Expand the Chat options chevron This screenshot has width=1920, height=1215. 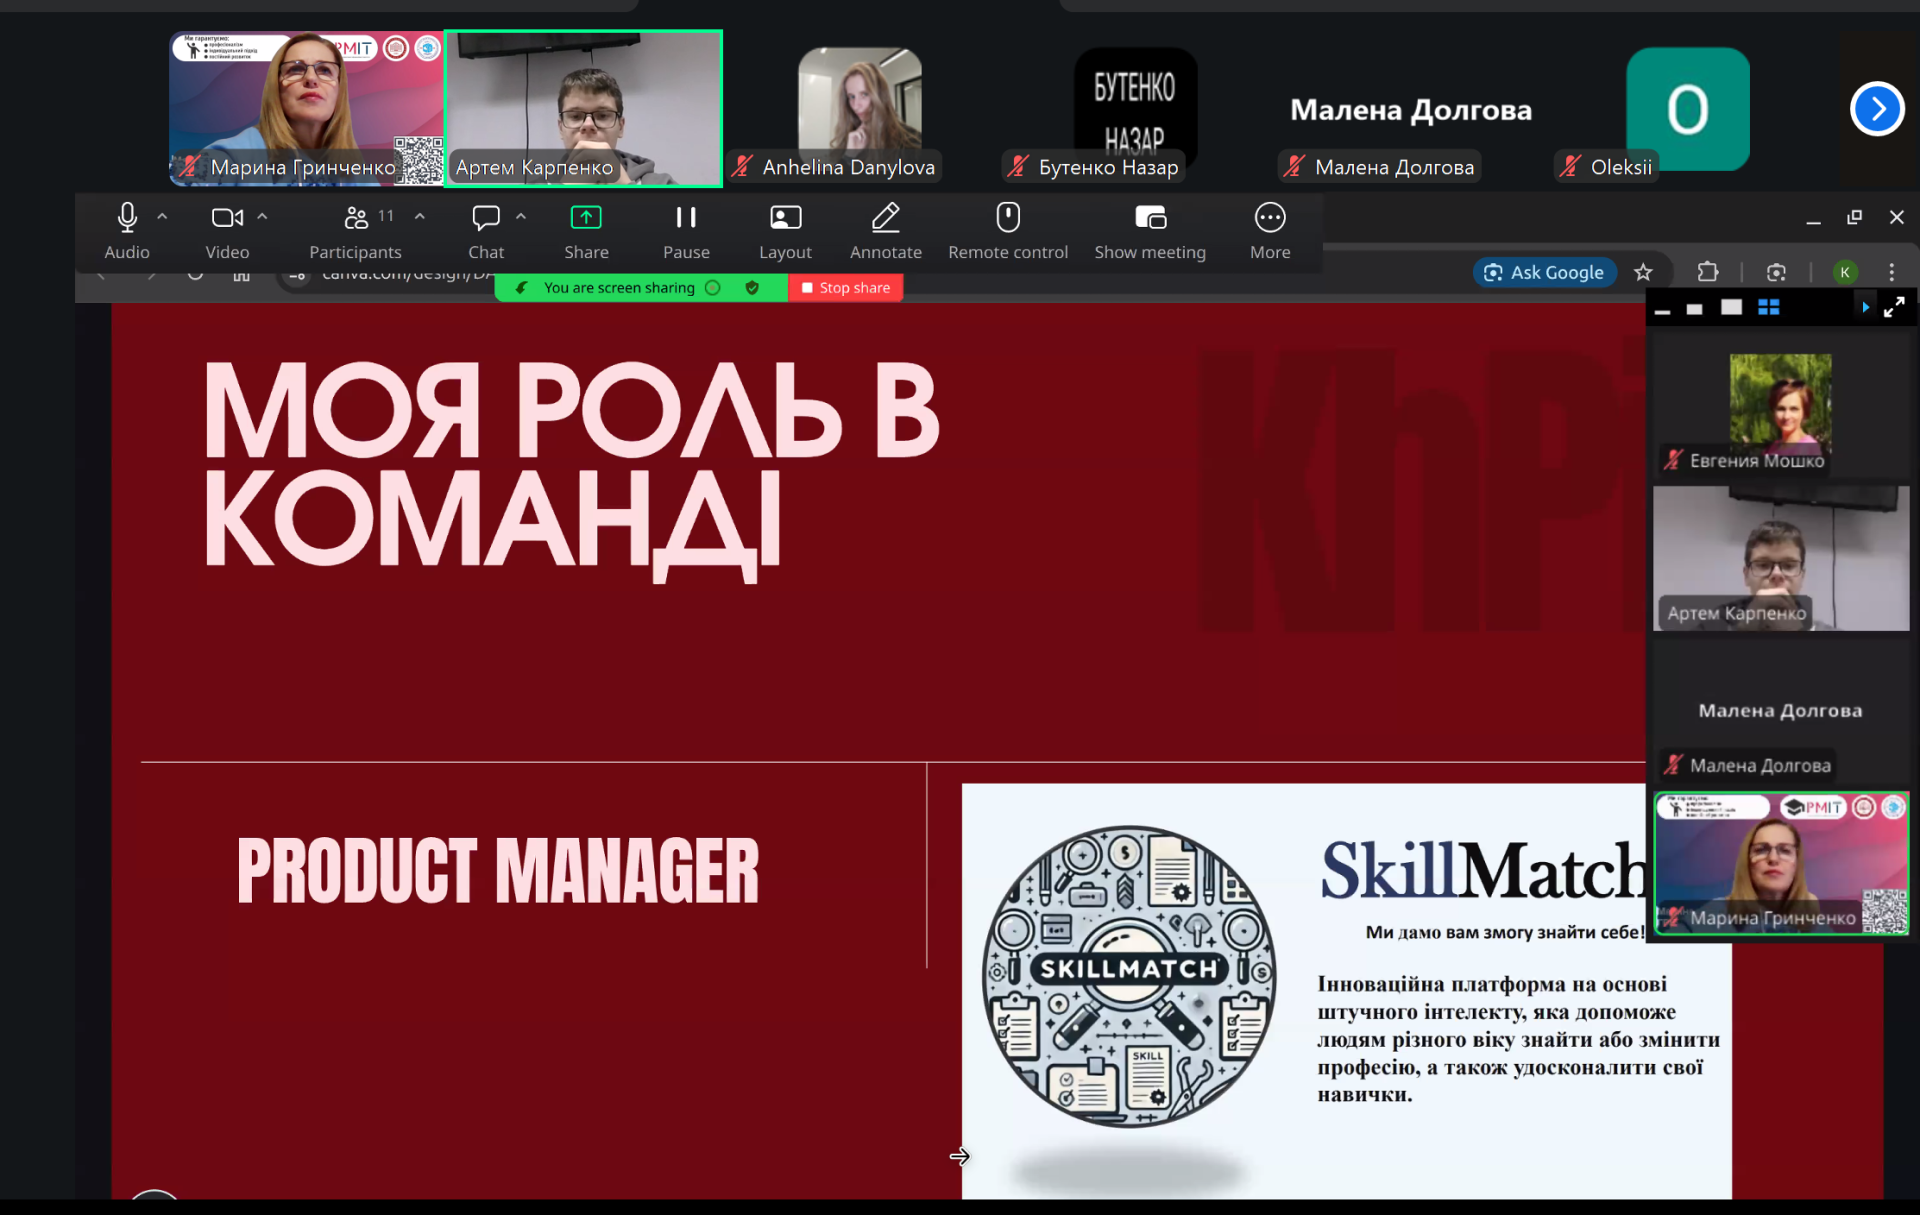click(x=521, y=216)
